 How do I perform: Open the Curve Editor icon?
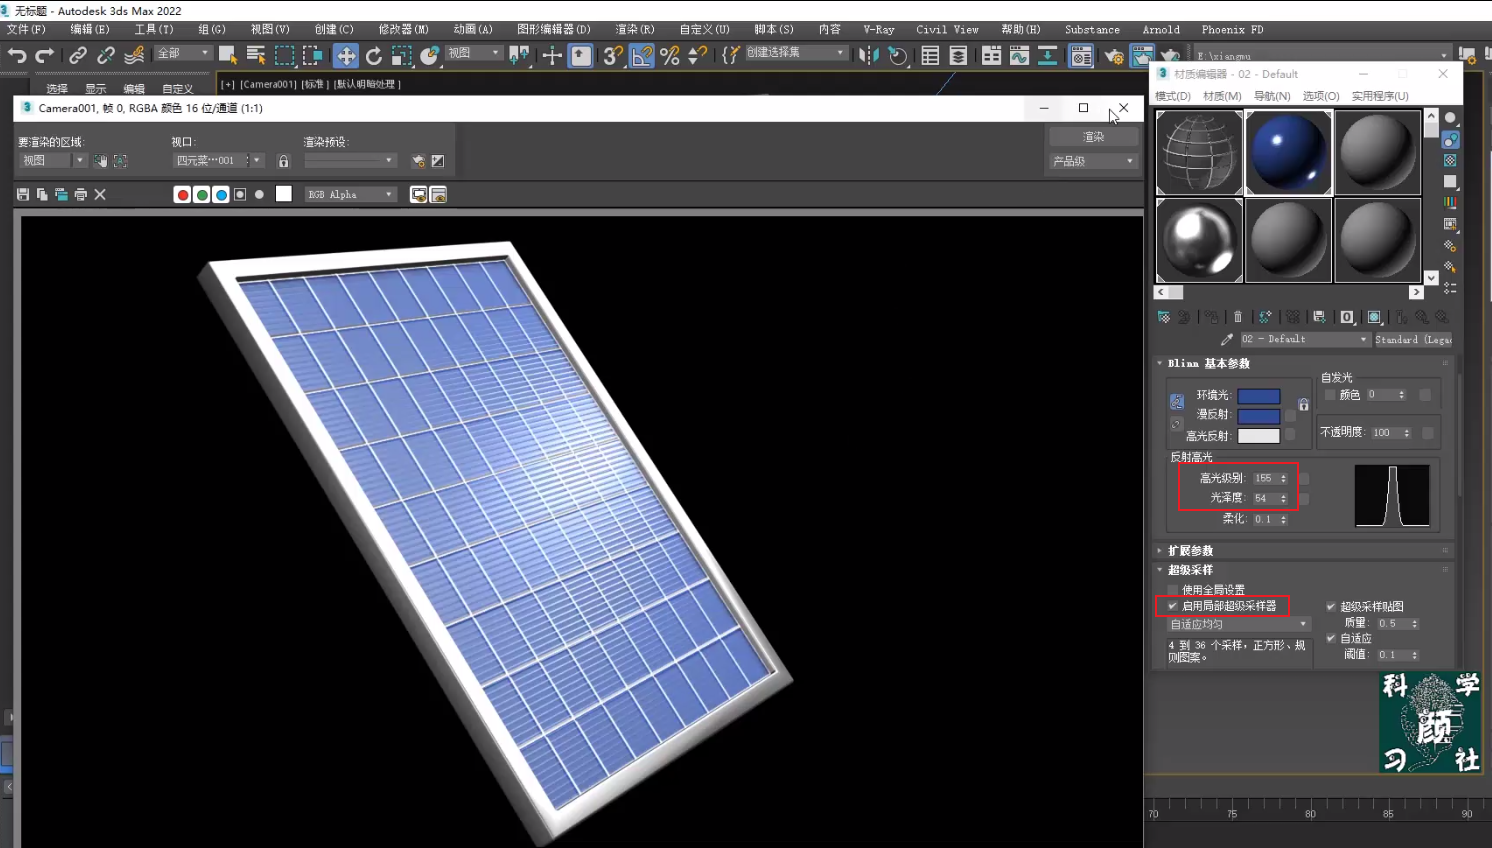pyautogui.click(x=1019, y=56)
